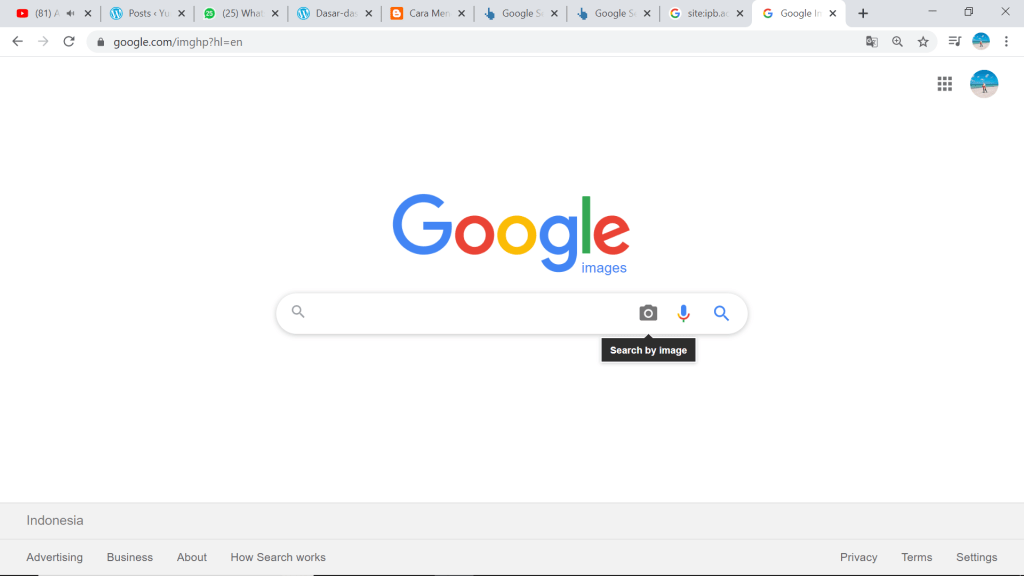Click the Search by image camera icon
This screenshot has width=1024, height=576.
point(648,313)
